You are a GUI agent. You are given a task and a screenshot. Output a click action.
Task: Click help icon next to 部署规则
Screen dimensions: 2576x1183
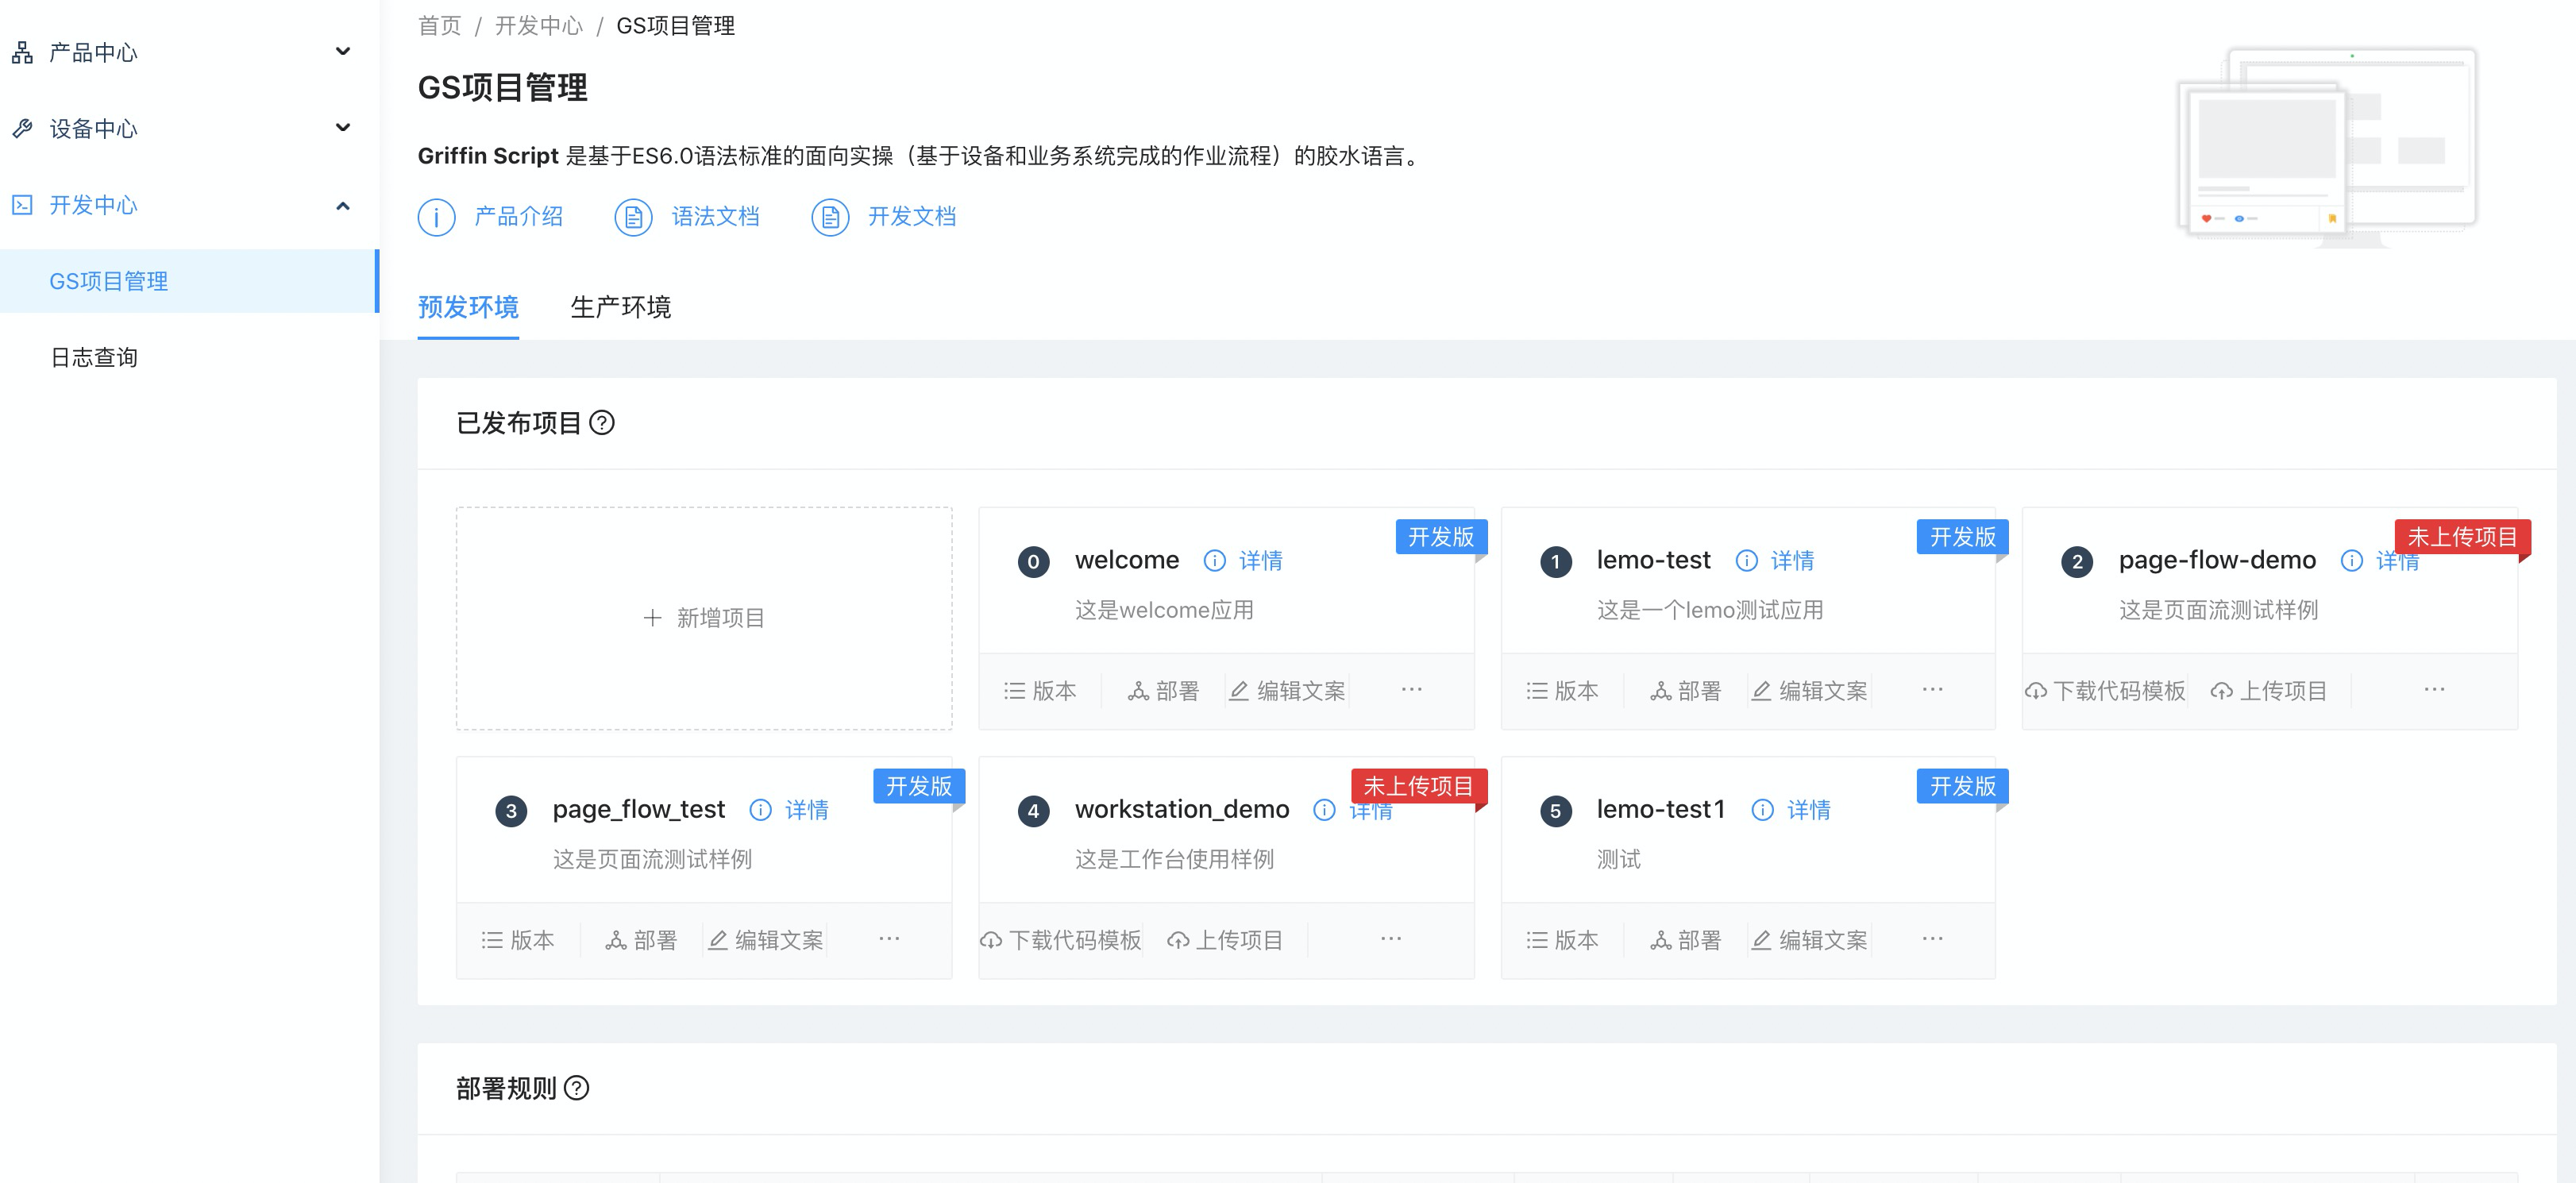pyautogui.click(x=577, y=1088)
